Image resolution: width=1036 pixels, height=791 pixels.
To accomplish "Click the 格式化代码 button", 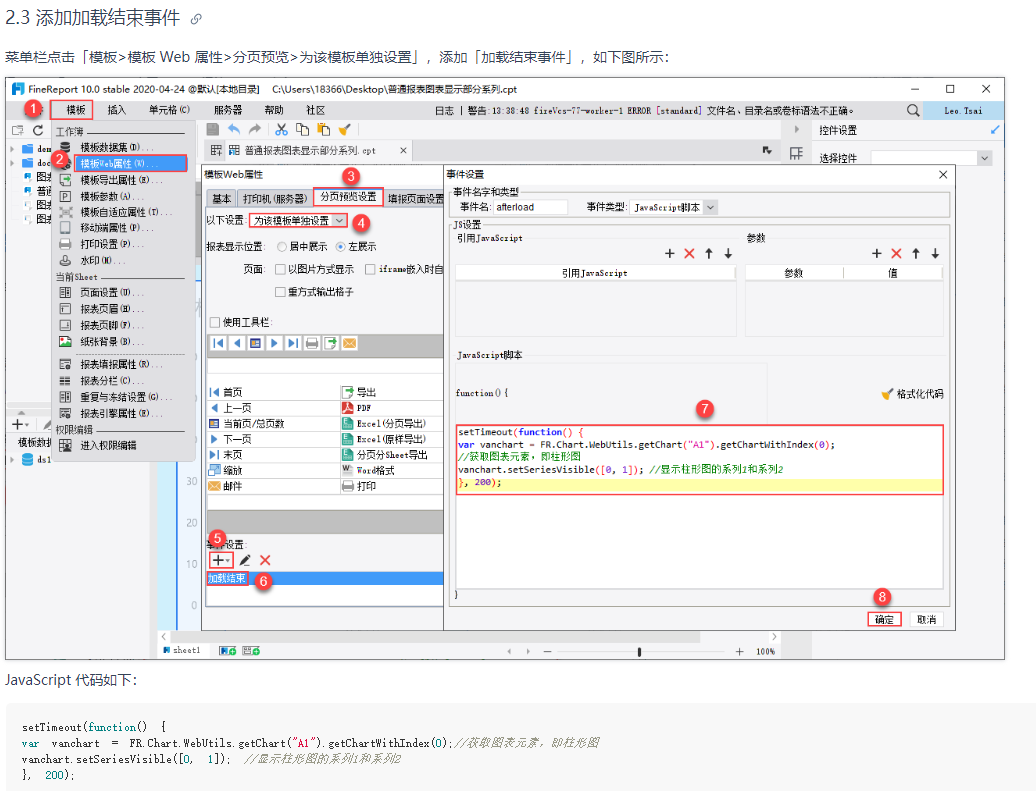I will click(x=912, y=395).
